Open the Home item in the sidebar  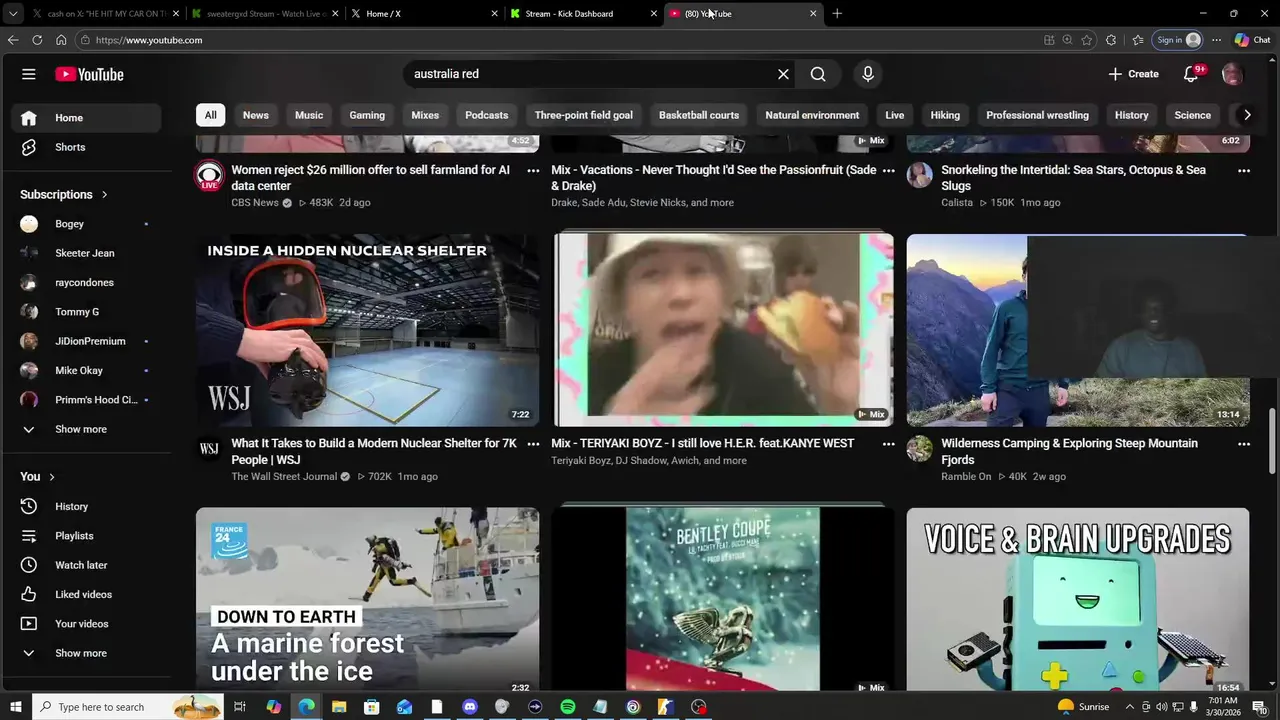click(86, 118)
